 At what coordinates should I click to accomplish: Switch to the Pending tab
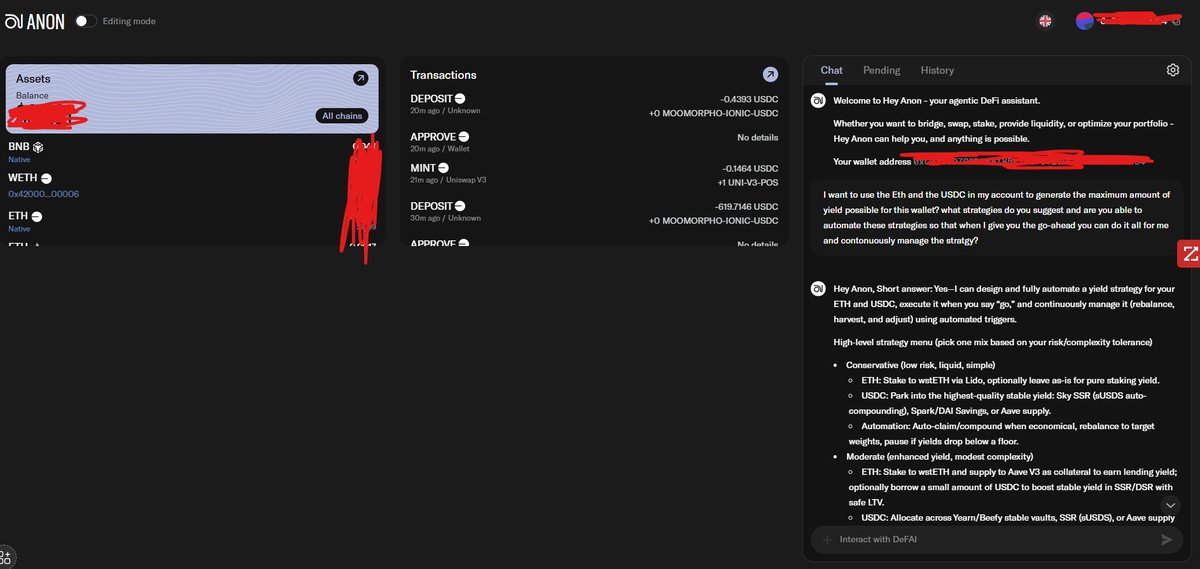click(882, 70)
